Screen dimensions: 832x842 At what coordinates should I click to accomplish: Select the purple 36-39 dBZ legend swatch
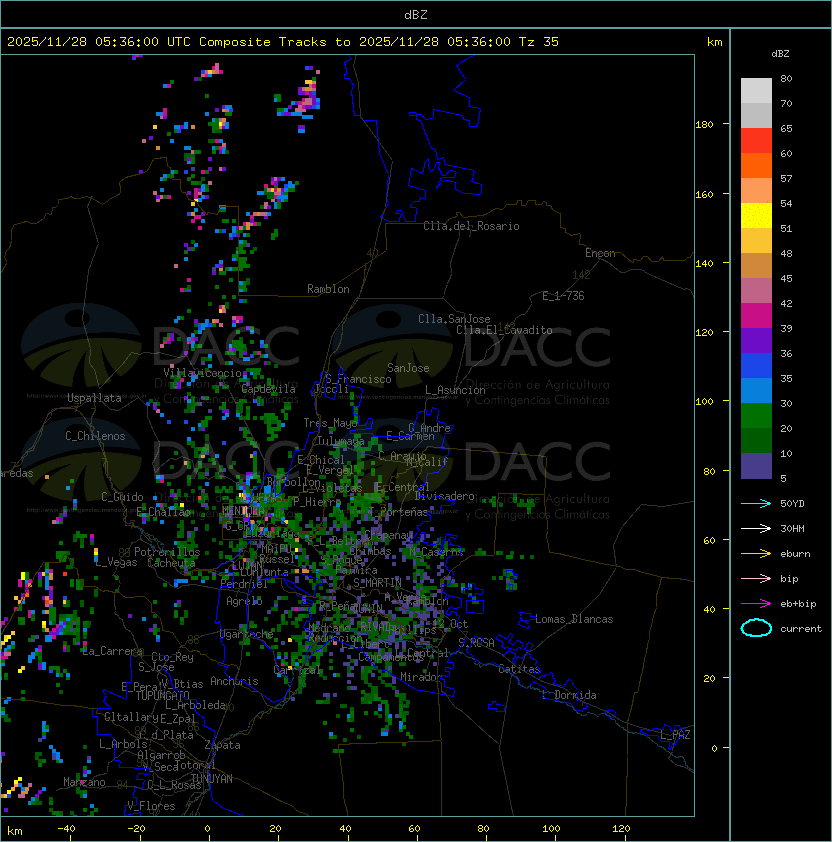[756, 340]
